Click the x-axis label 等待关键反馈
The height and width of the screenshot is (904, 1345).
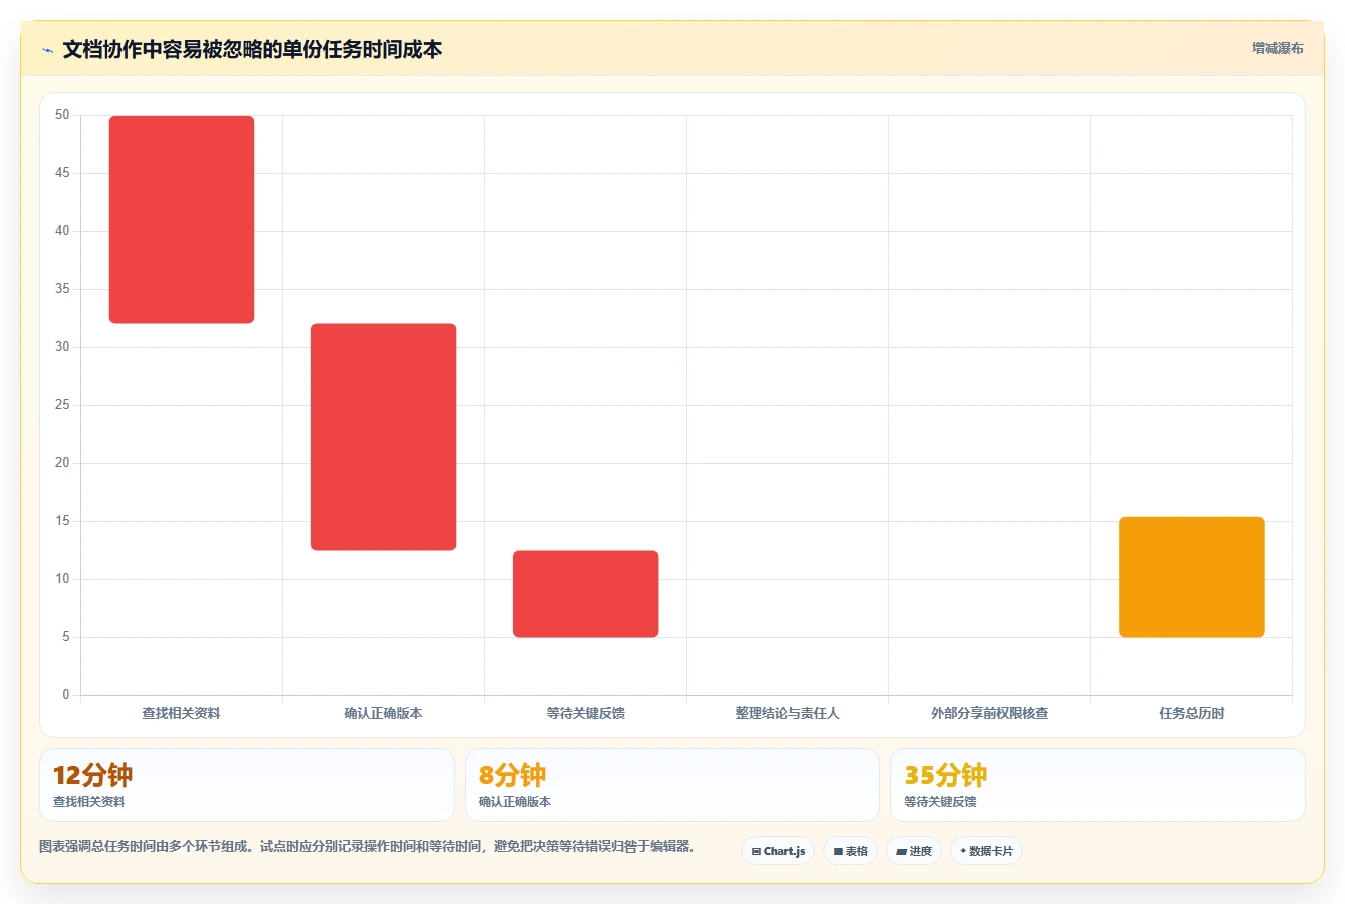tap(585, 713)
